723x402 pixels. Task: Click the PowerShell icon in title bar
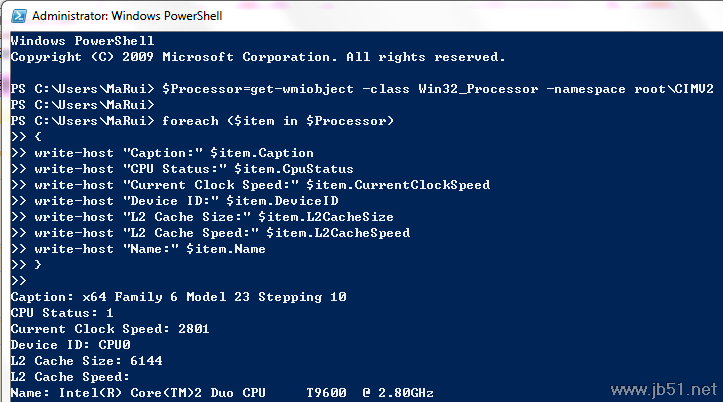pos(14,15)
